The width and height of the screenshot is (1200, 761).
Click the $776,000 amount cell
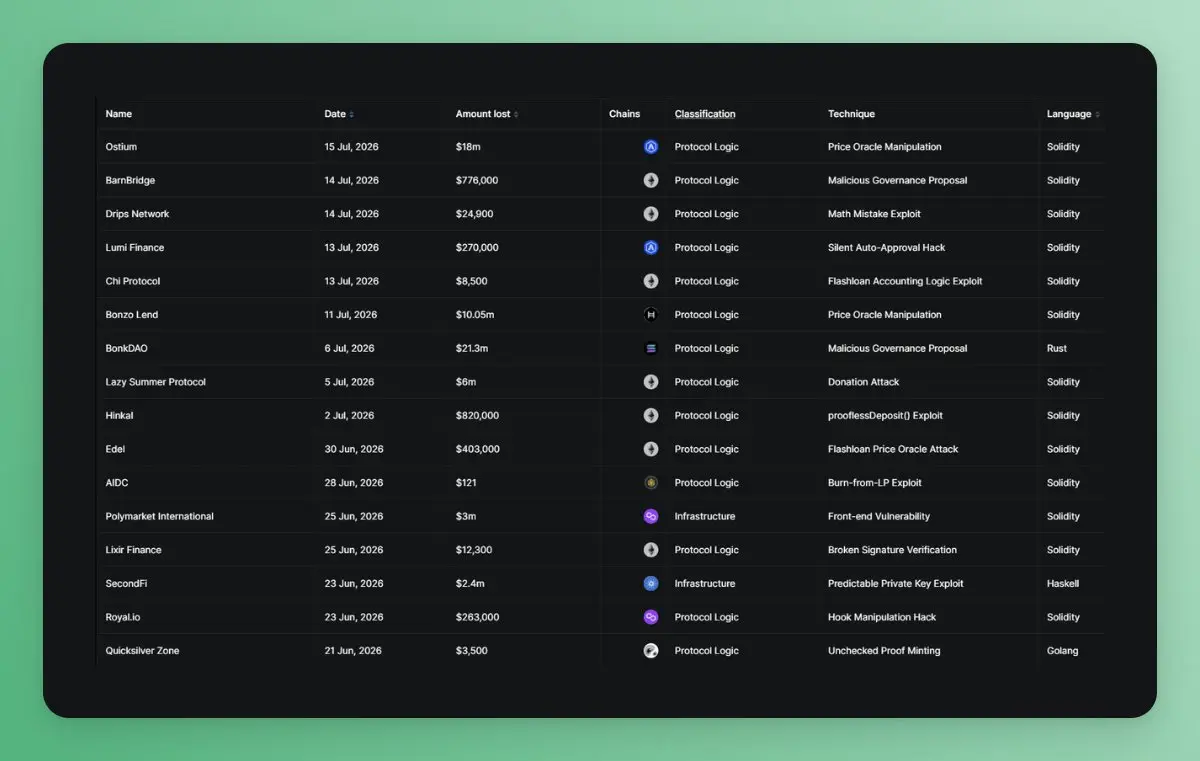[477, 181]
